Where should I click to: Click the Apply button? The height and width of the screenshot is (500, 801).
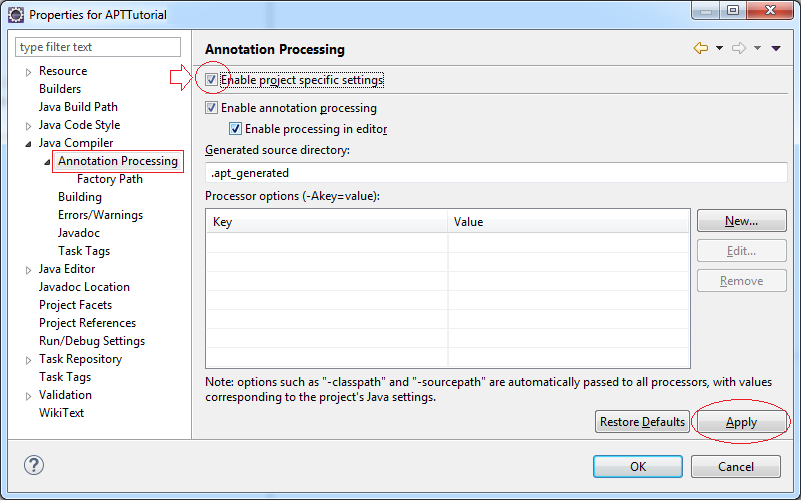pyautogui.click(x=742, y=422)
